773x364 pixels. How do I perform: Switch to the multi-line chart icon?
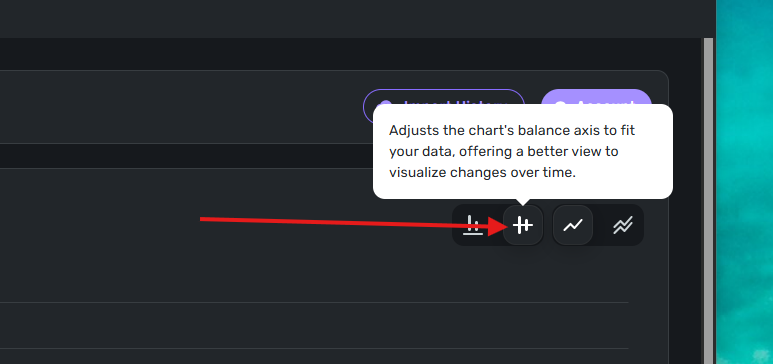click(623, 225)
